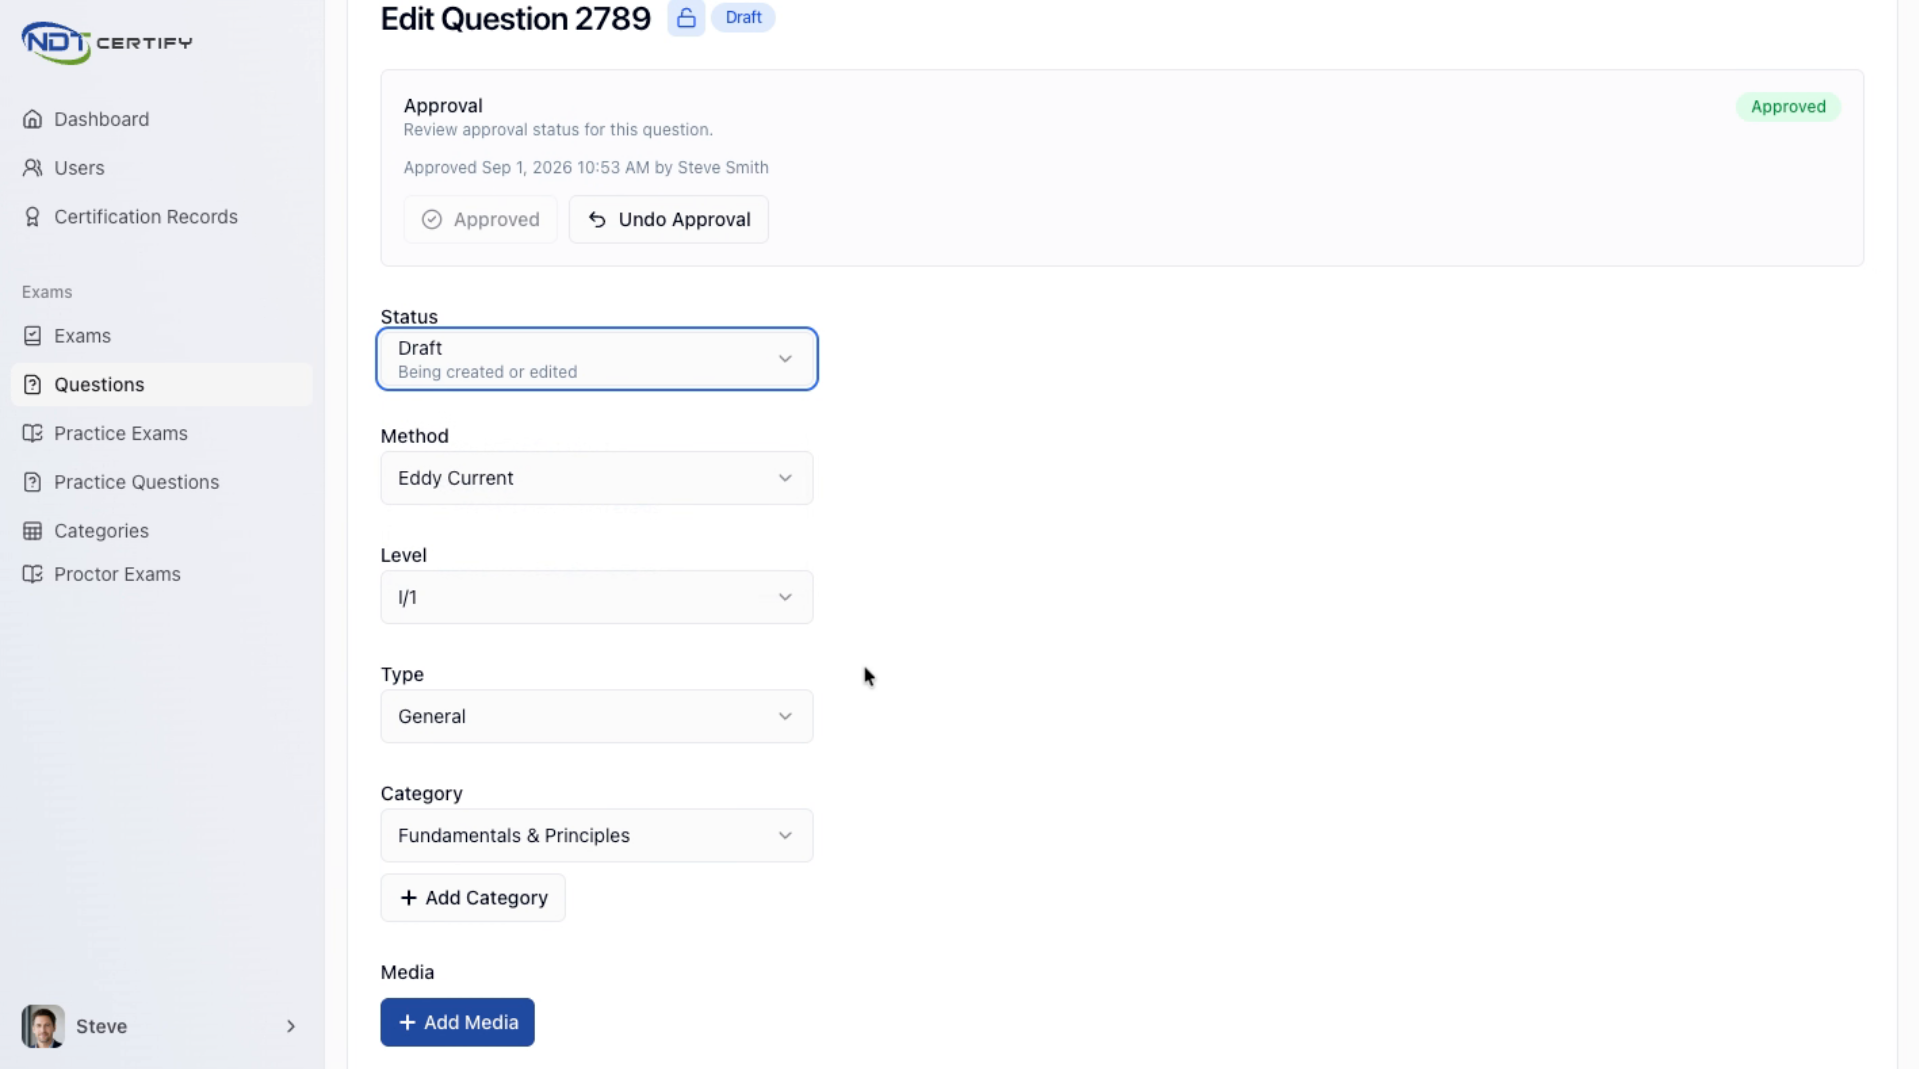Click the Undo Approval button
The width and height of the screenshot is (1919, 1069).
(x=669, y=220)
